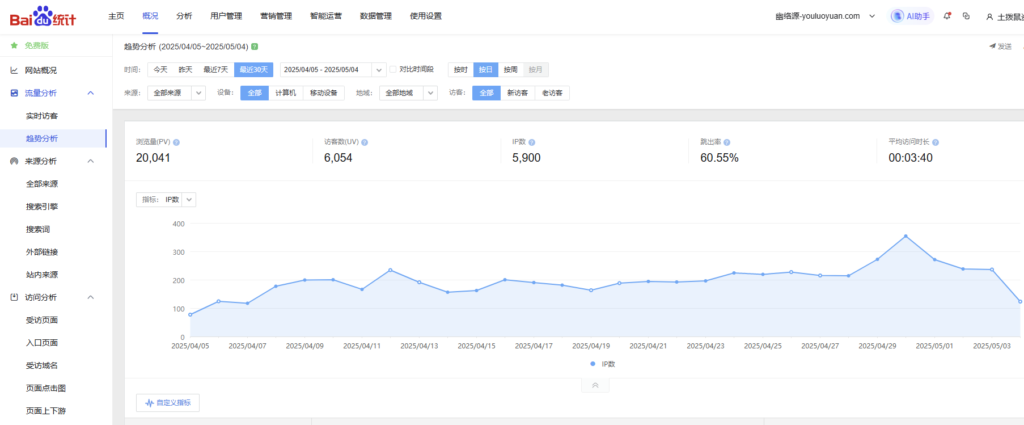The width and height of the screenshot is (1024, 425).
Task: Open 外部链接 in sidebar
Action: coord(42,252)
